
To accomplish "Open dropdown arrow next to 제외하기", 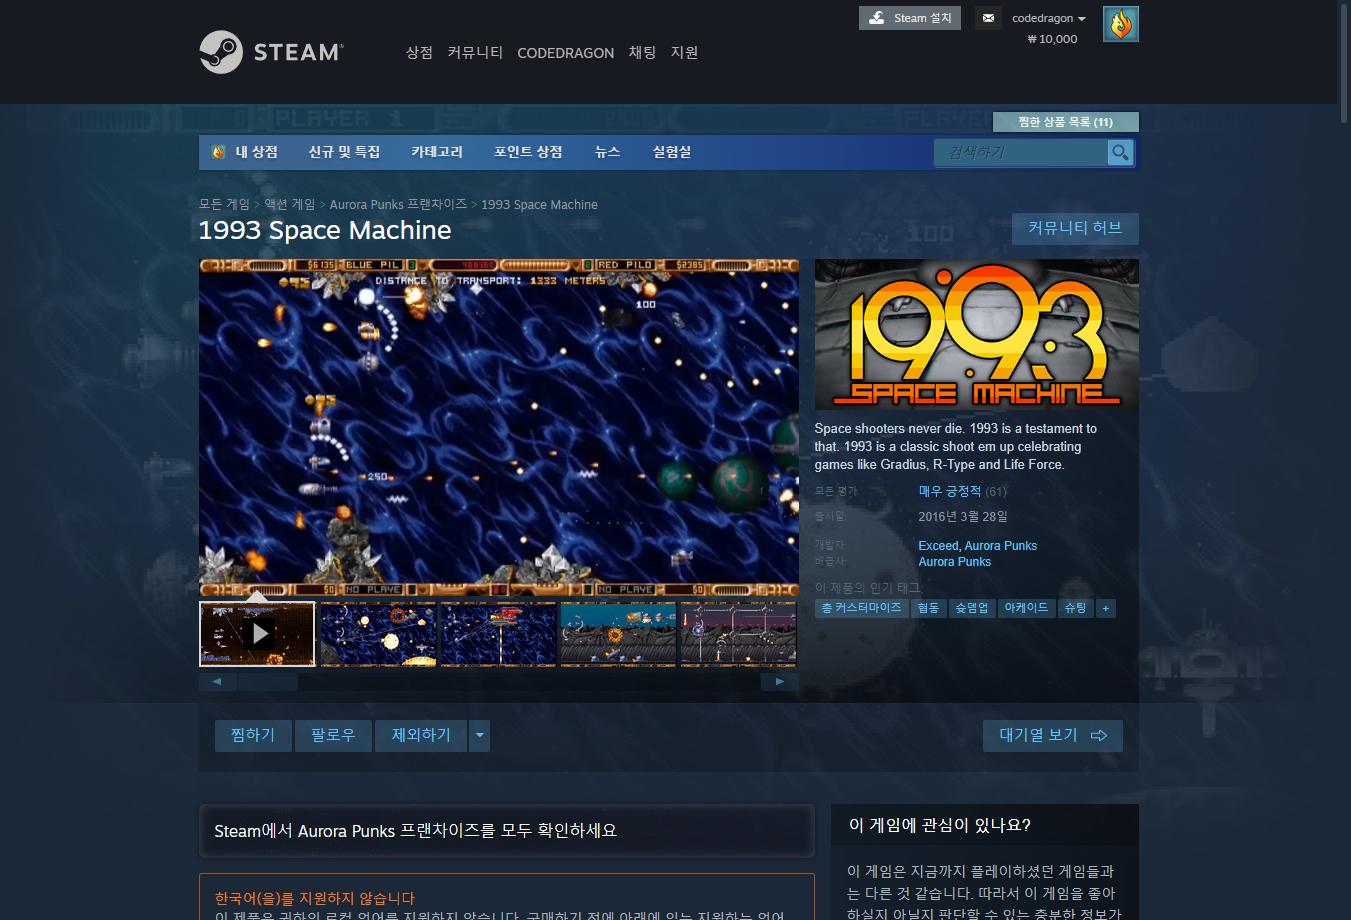I will 480,736.
